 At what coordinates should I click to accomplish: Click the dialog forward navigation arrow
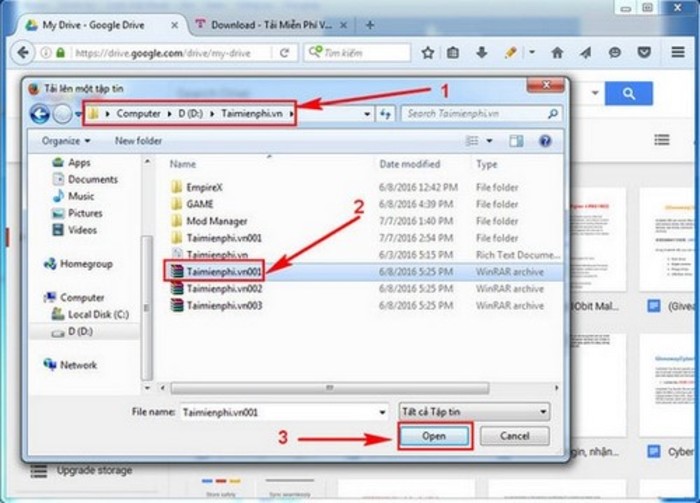(62, 114)
